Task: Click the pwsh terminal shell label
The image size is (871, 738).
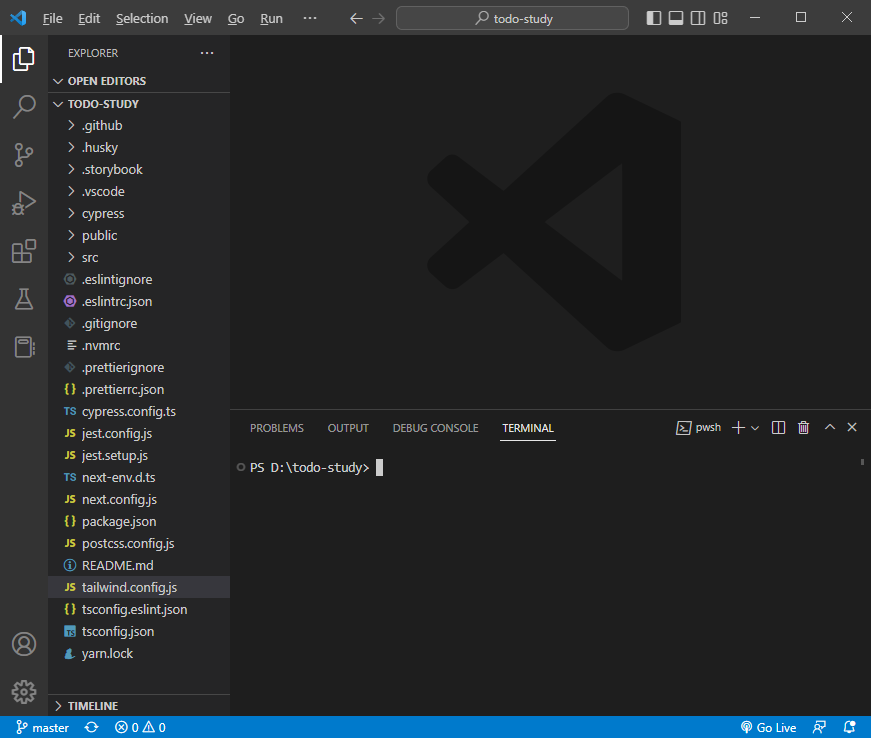Action: coord(698,428)
